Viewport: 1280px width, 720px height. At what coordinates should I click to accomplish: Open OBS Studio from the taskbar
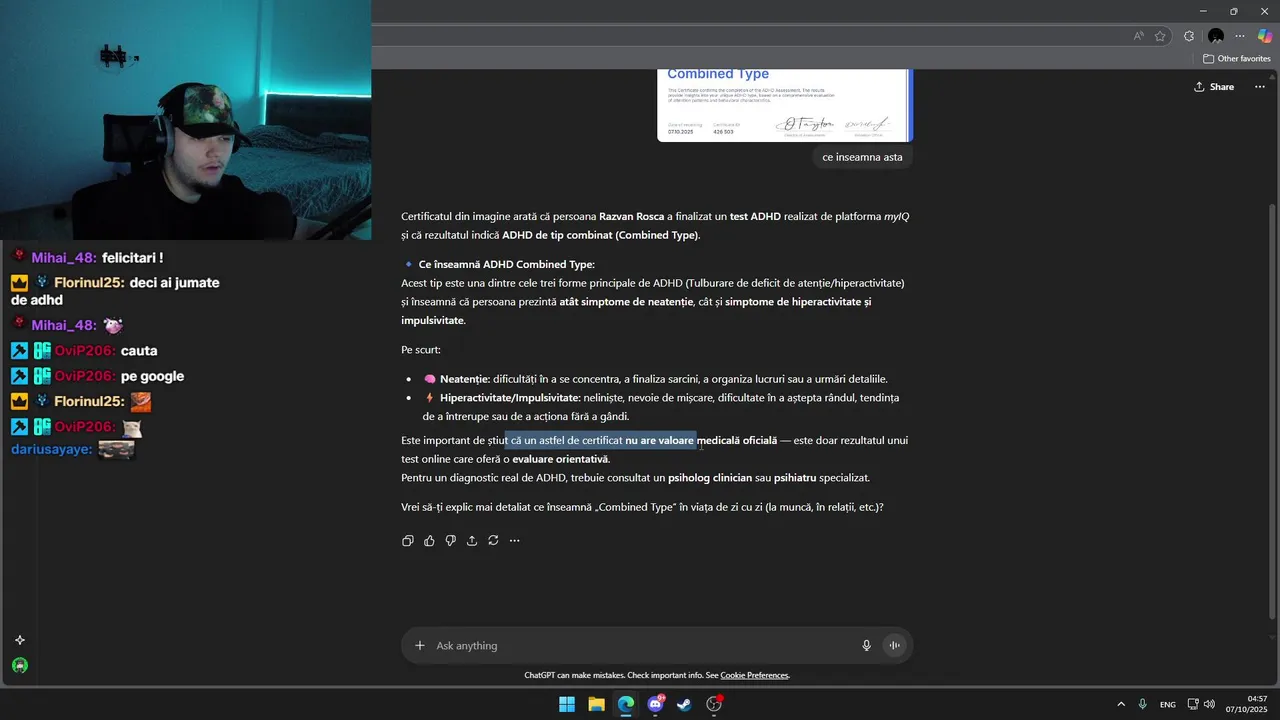click(714, 704)
